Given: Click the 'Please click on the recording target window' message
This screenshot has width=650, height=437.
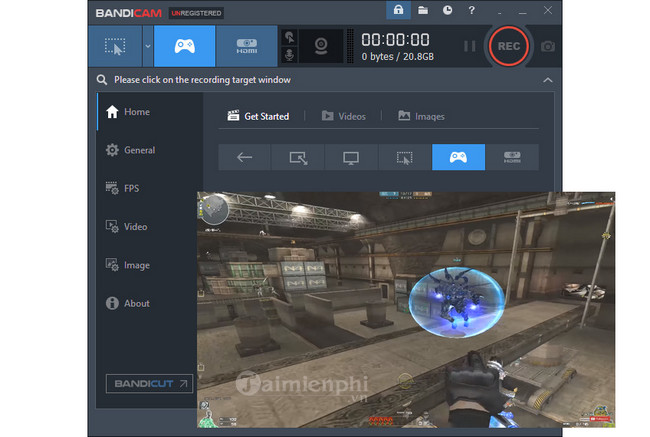Looking at the screenshot, I should [x=202, y=80].
